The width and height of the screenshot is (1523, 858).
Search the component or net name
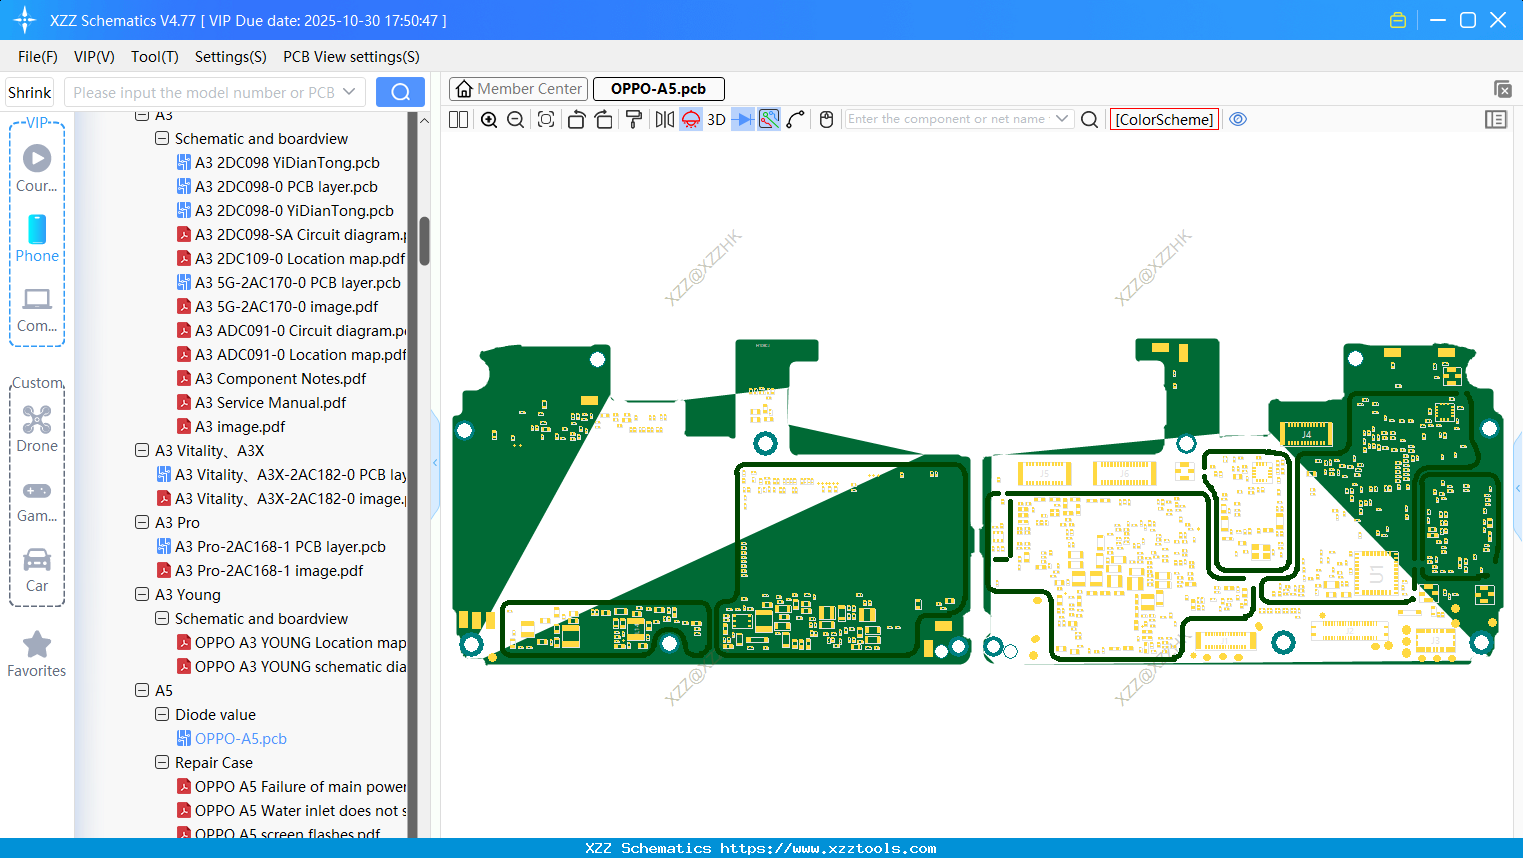[1090, 120]
